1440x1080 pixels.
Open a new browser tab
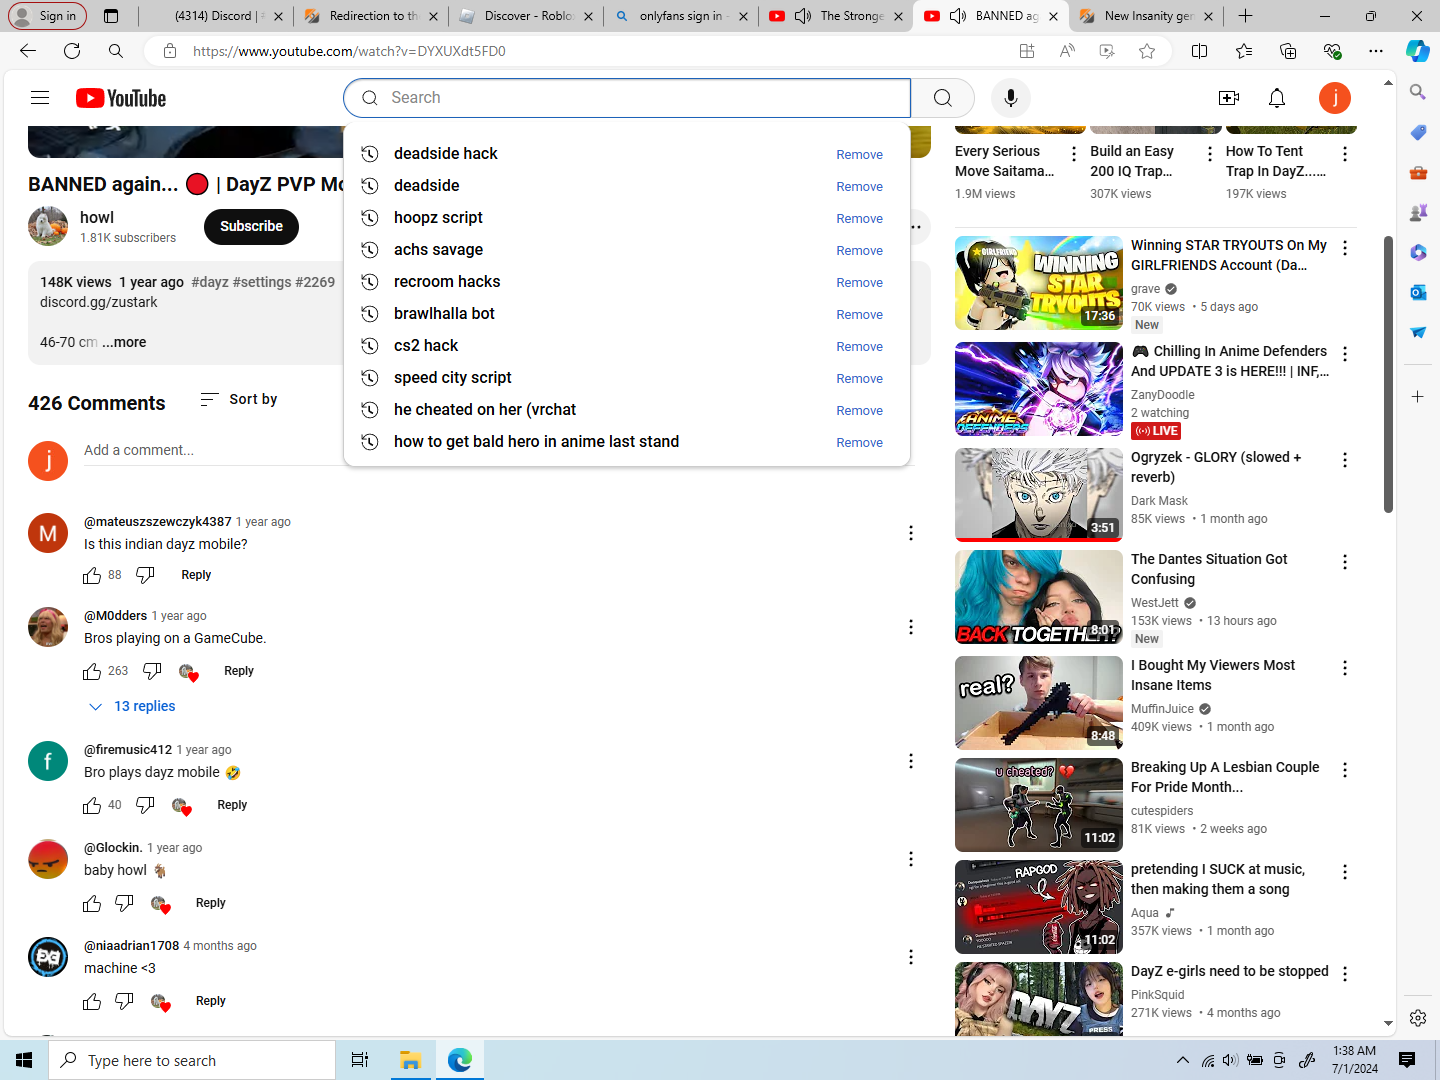[x=1245, y=16]
